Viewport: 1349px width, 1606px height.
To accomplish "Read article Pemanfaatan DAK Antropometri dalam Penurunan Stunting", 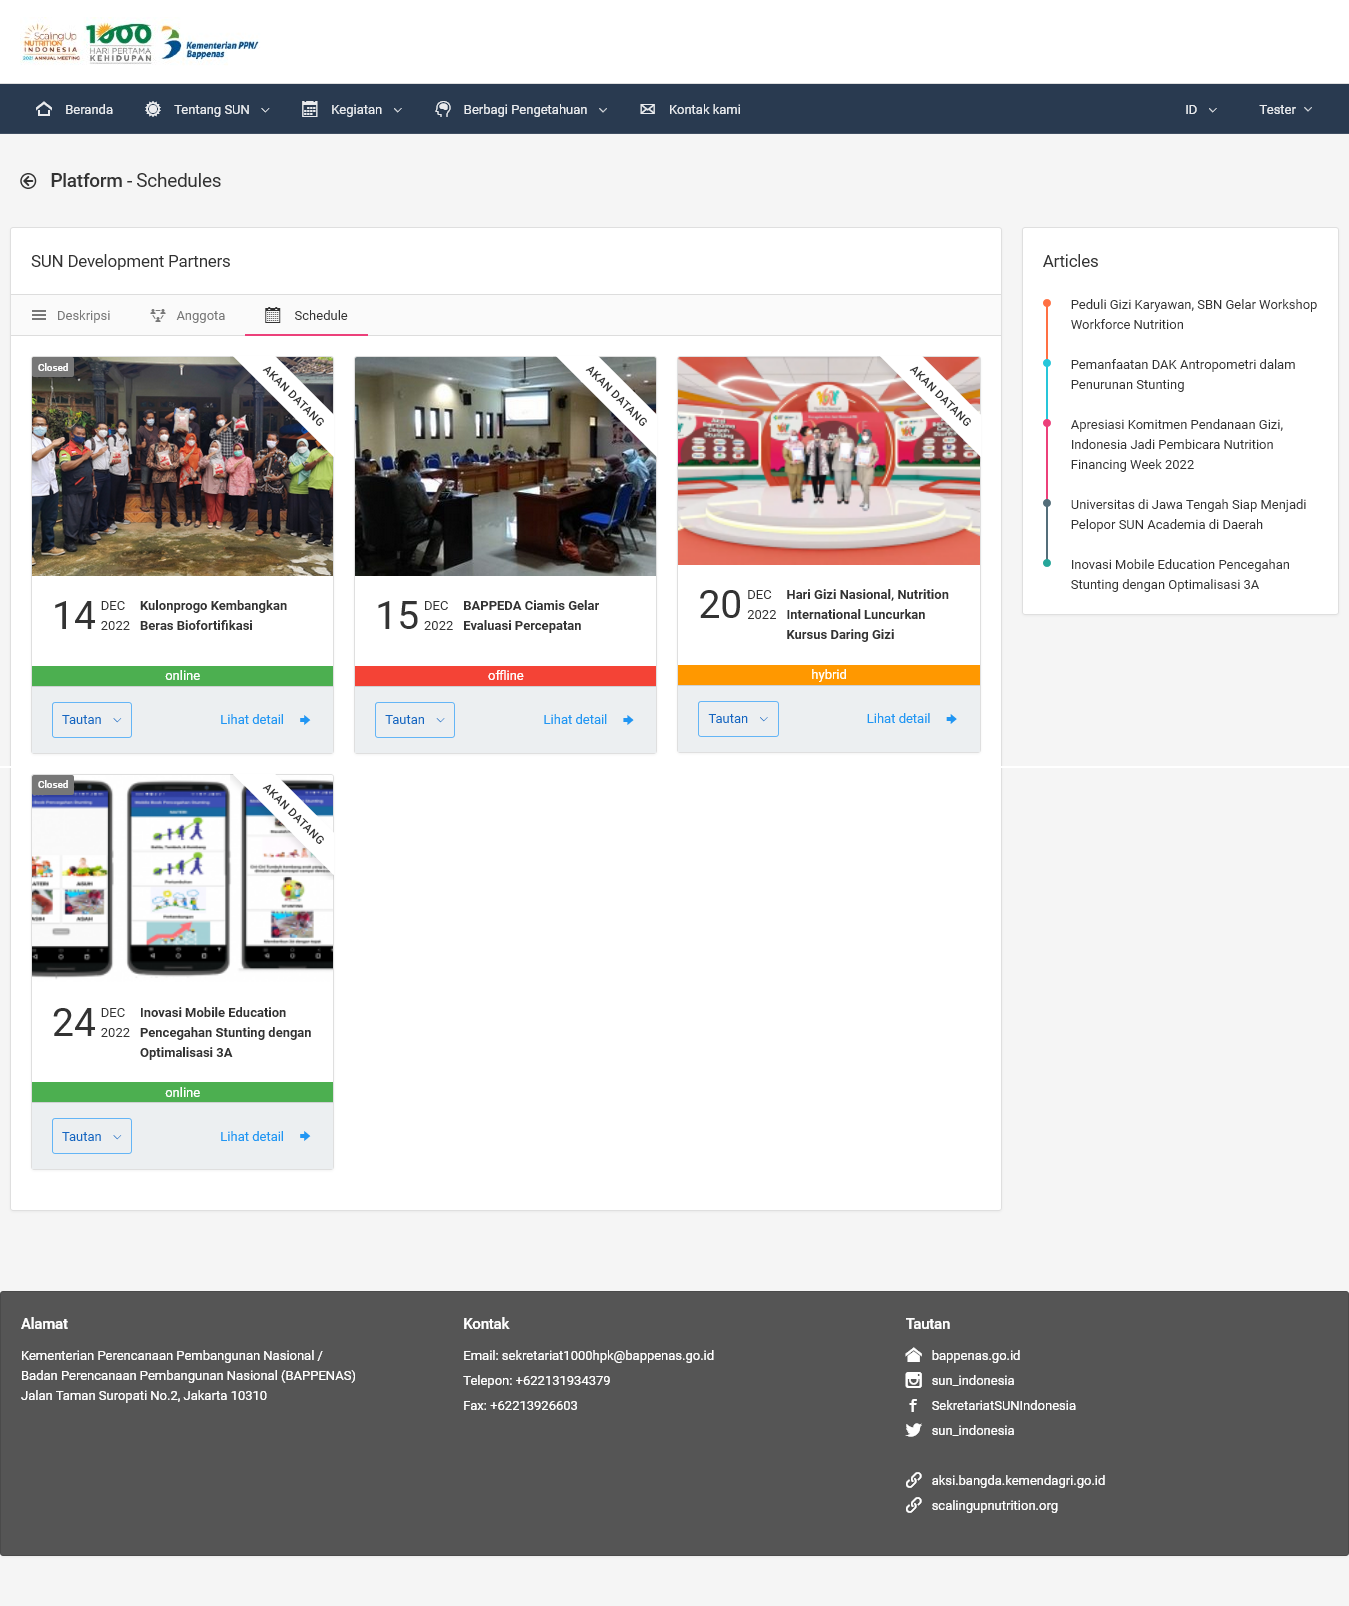I will click(x=1182, y=374).
